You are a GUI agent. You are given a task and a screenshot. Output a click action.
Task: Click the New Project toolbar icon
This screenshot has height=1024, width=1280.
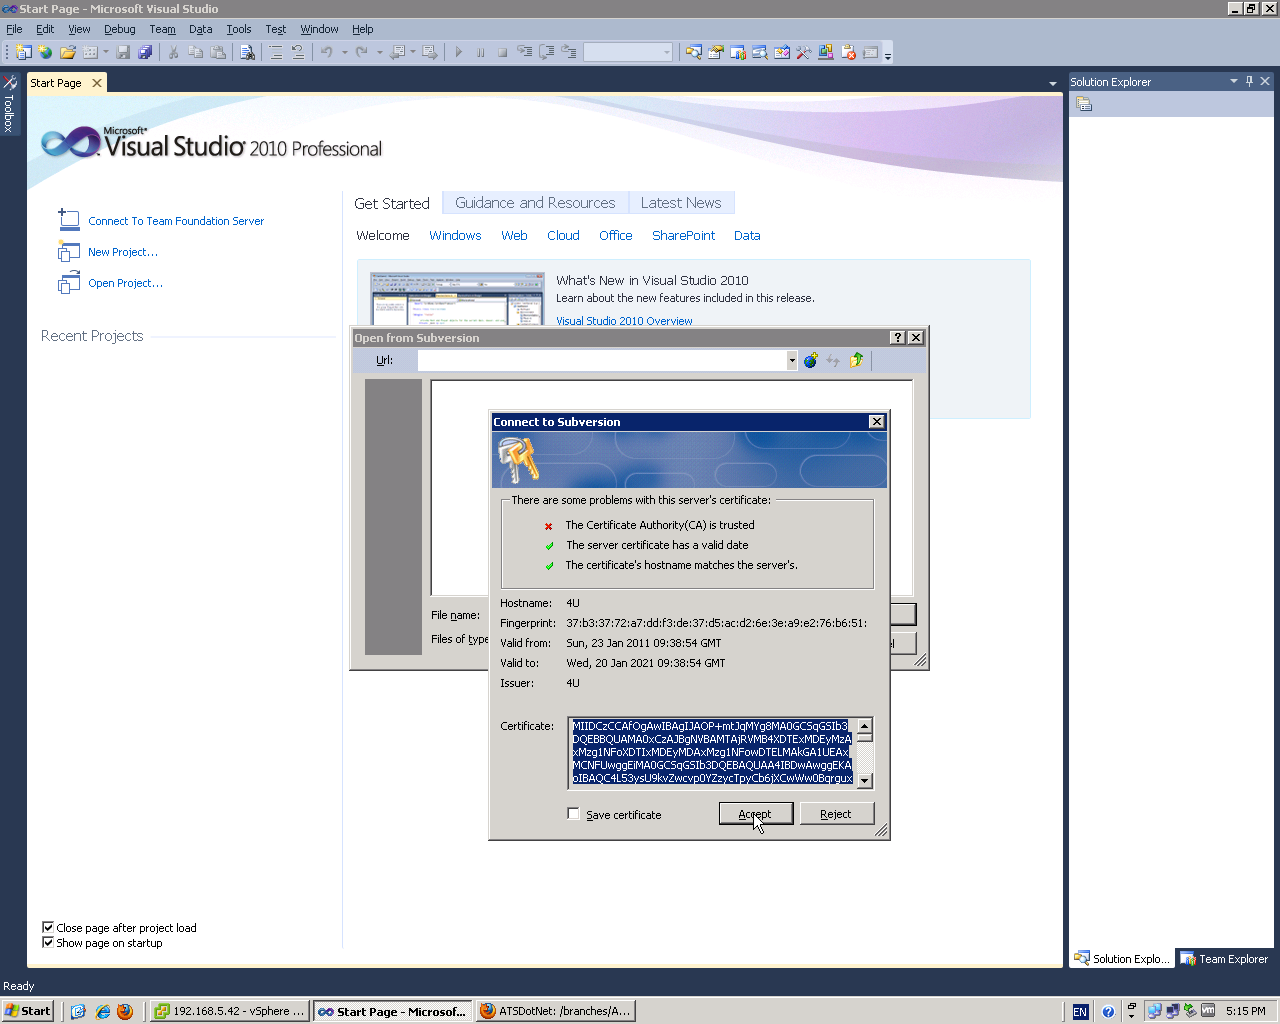[x=24, y=52]
